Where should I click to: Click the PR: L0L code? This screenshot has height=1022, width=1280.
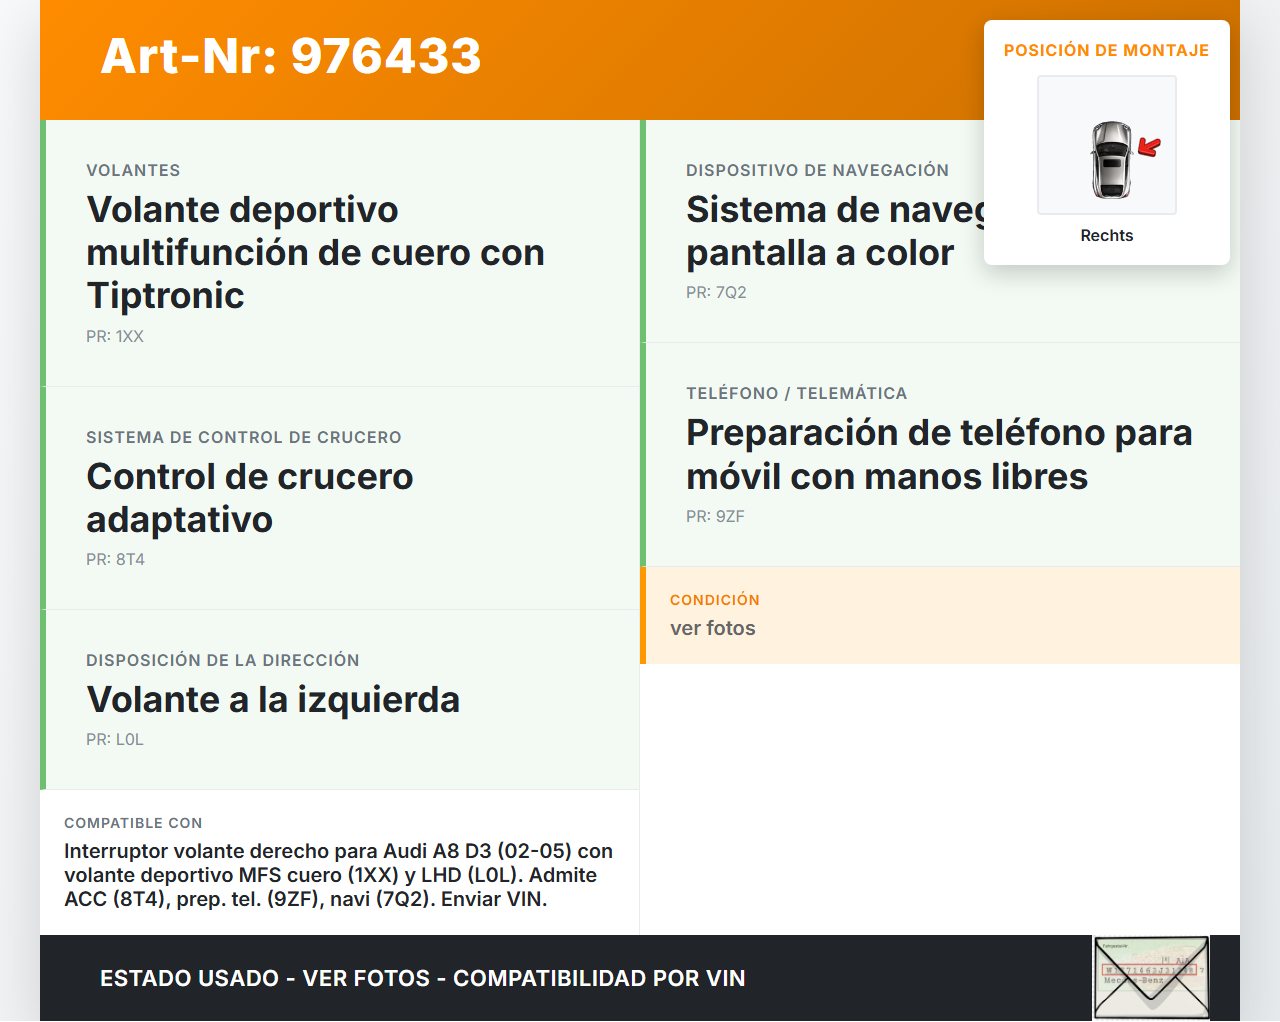115,739
